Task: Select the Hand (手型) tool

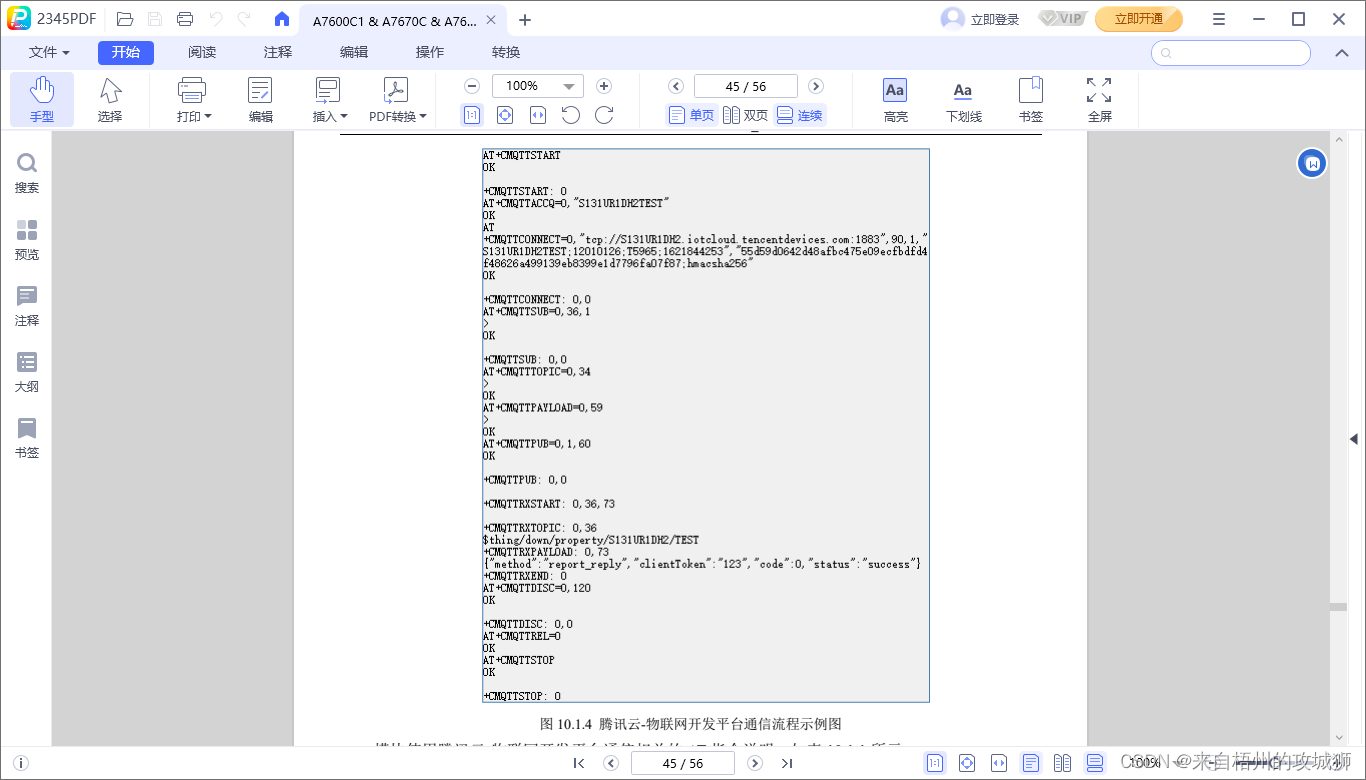Action: 42,100
